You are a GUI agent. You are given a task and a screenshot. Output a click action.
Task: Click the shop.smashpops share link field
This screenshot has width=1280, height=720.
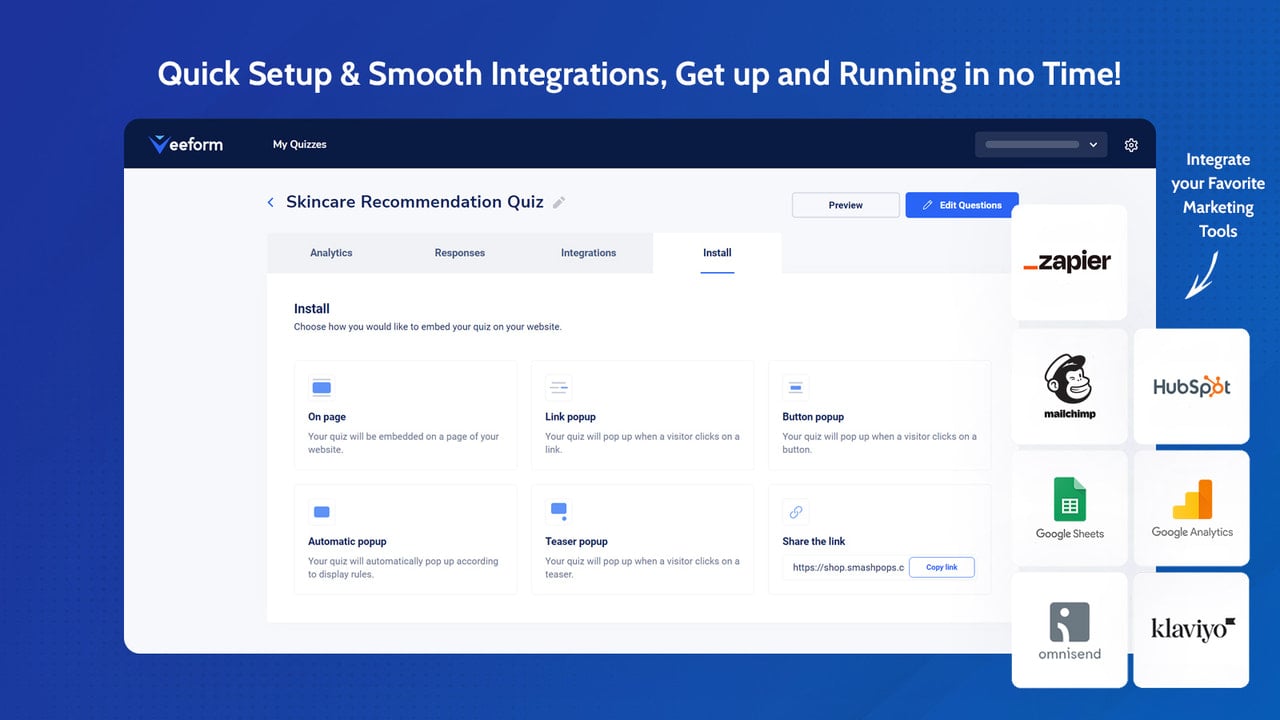[x=846, y=567]
